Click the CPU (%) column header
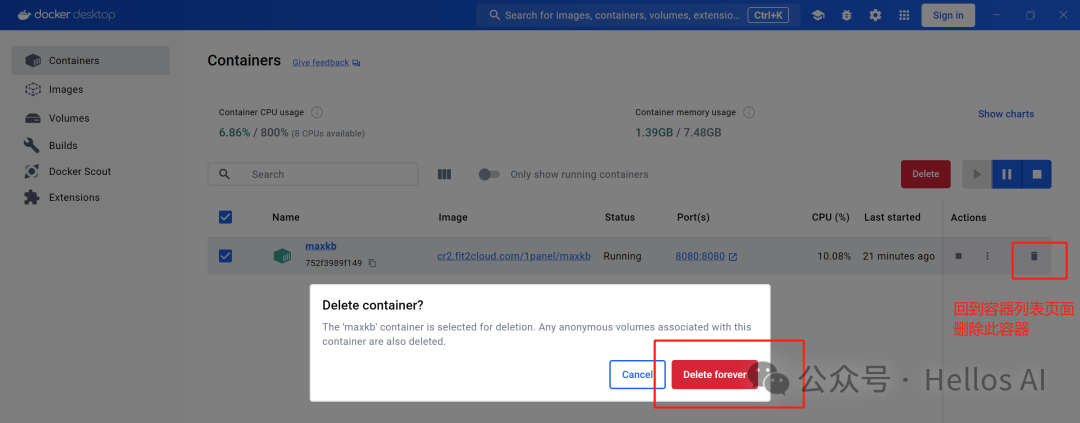The height and width of the screenshot is (423, 1080). tap(831, 217)
